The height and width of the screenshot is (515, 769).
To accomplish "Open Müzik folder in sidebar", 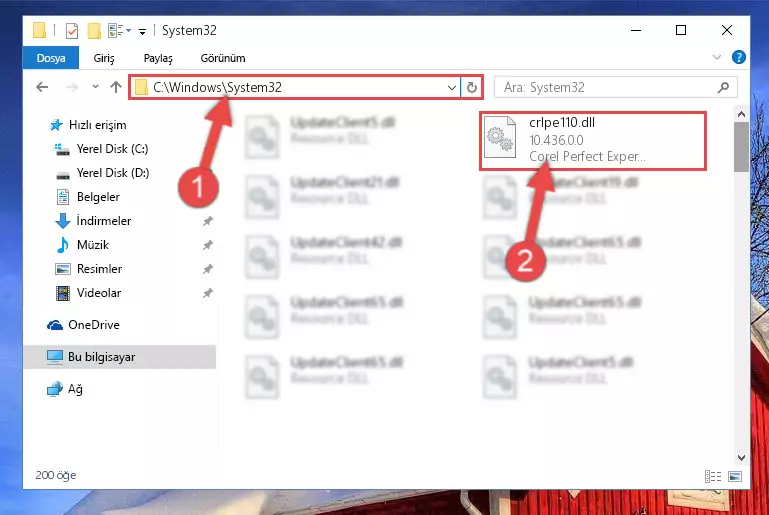I will tap(93, 245).
